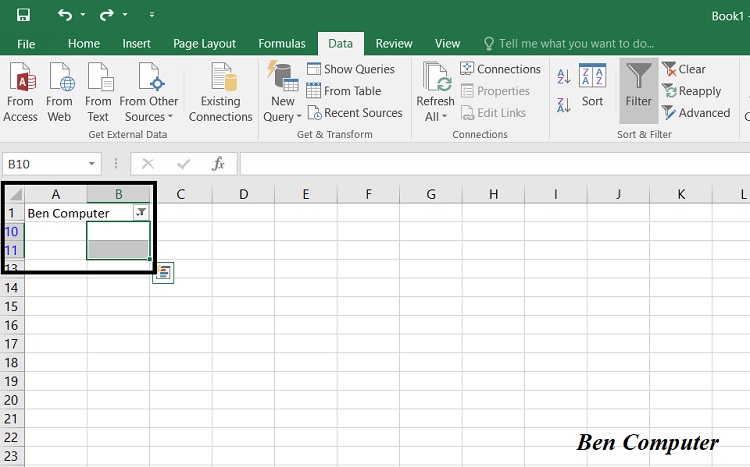Open Existing Connections
Image resolution: width=750 pixels, height=467 pixels.
click(221, 92)
